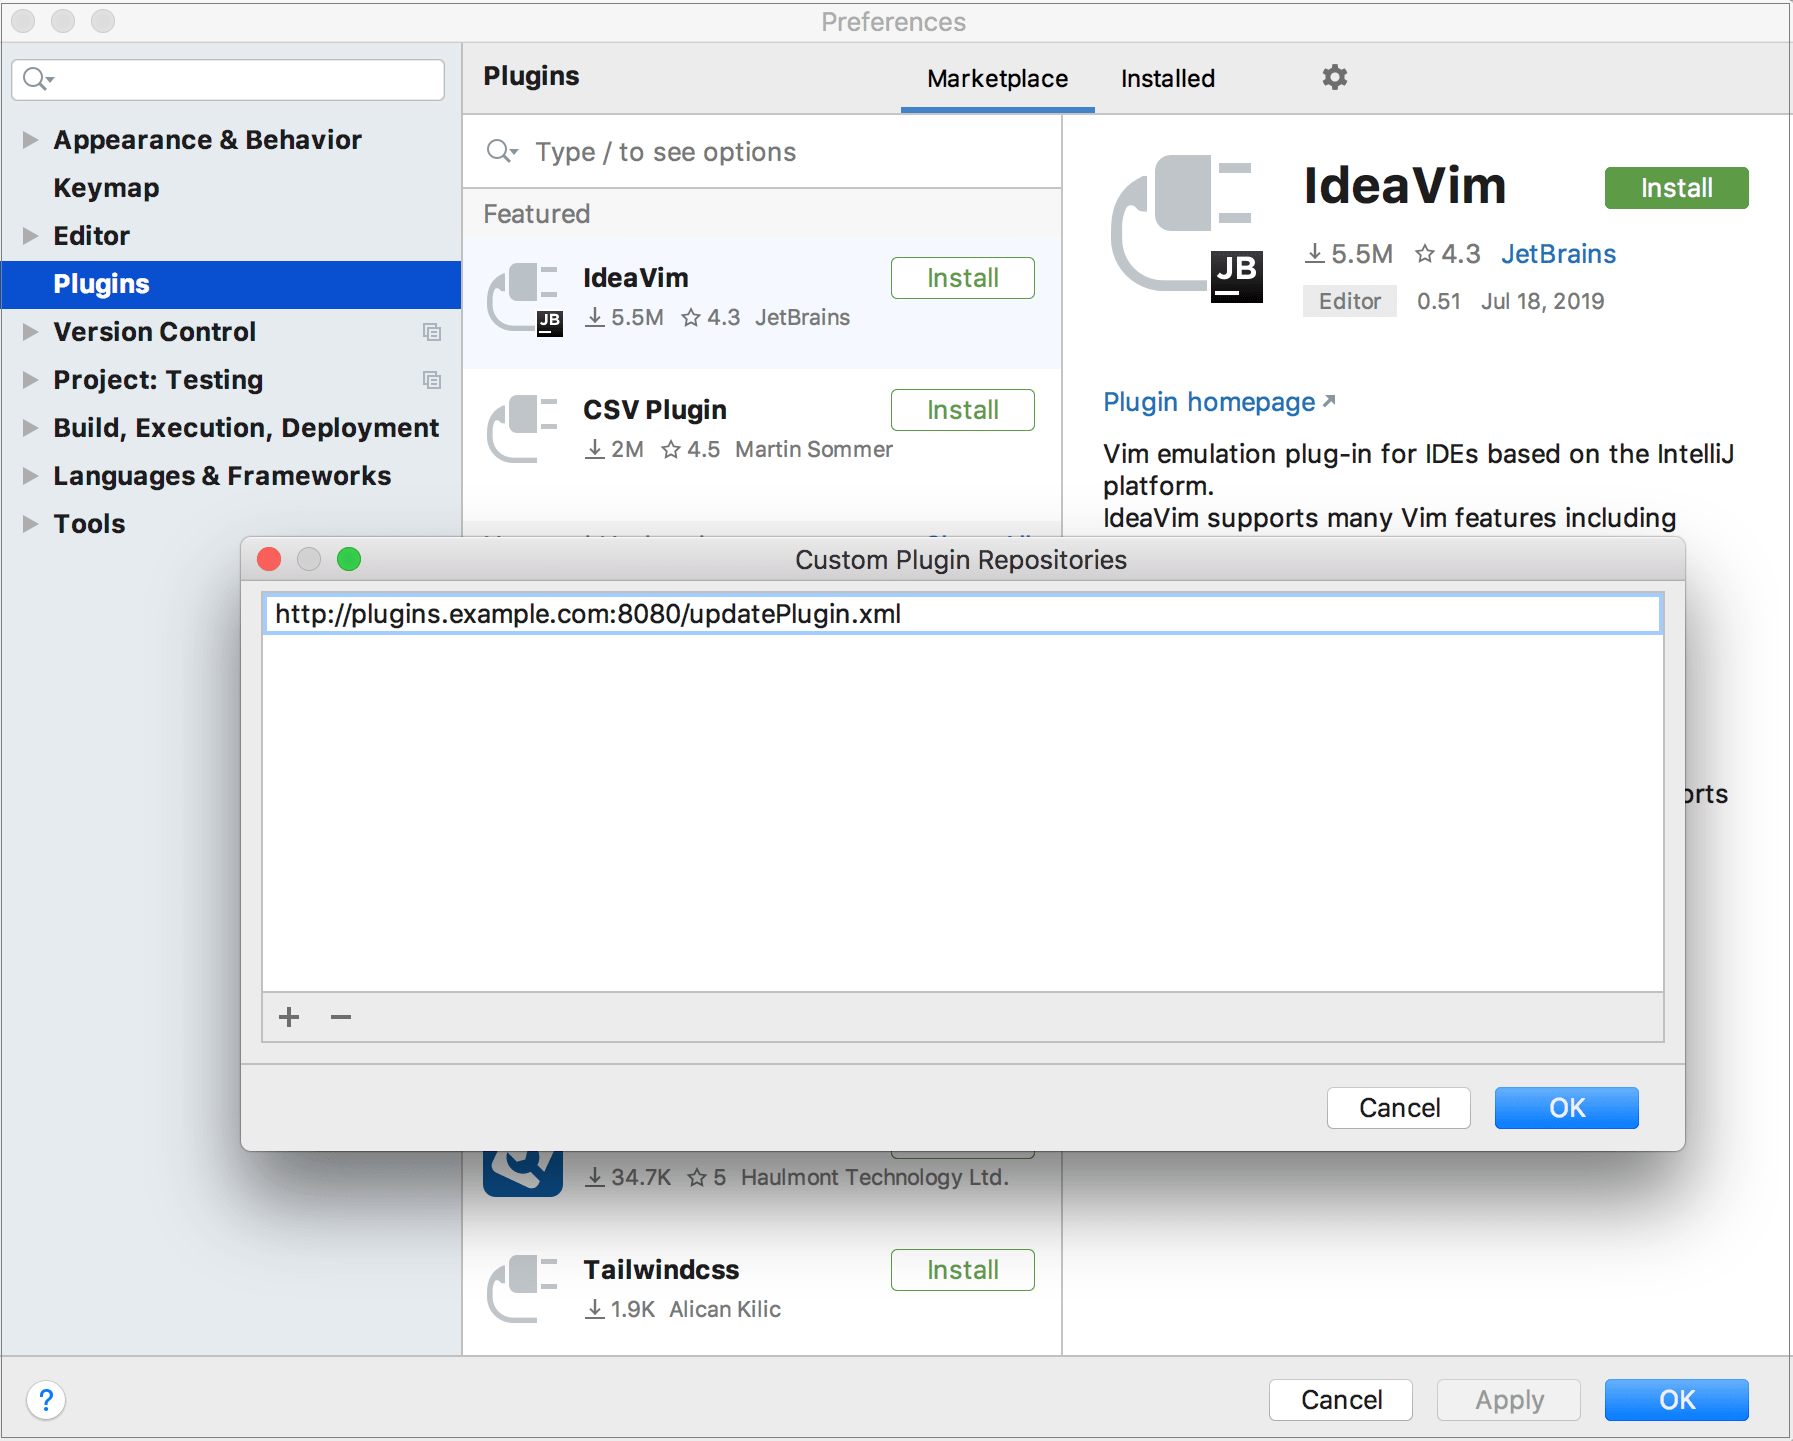Select the Marketplace tab
Image resolution: width=1793 pixels, height=1441 pixels.
coord(997,78)
